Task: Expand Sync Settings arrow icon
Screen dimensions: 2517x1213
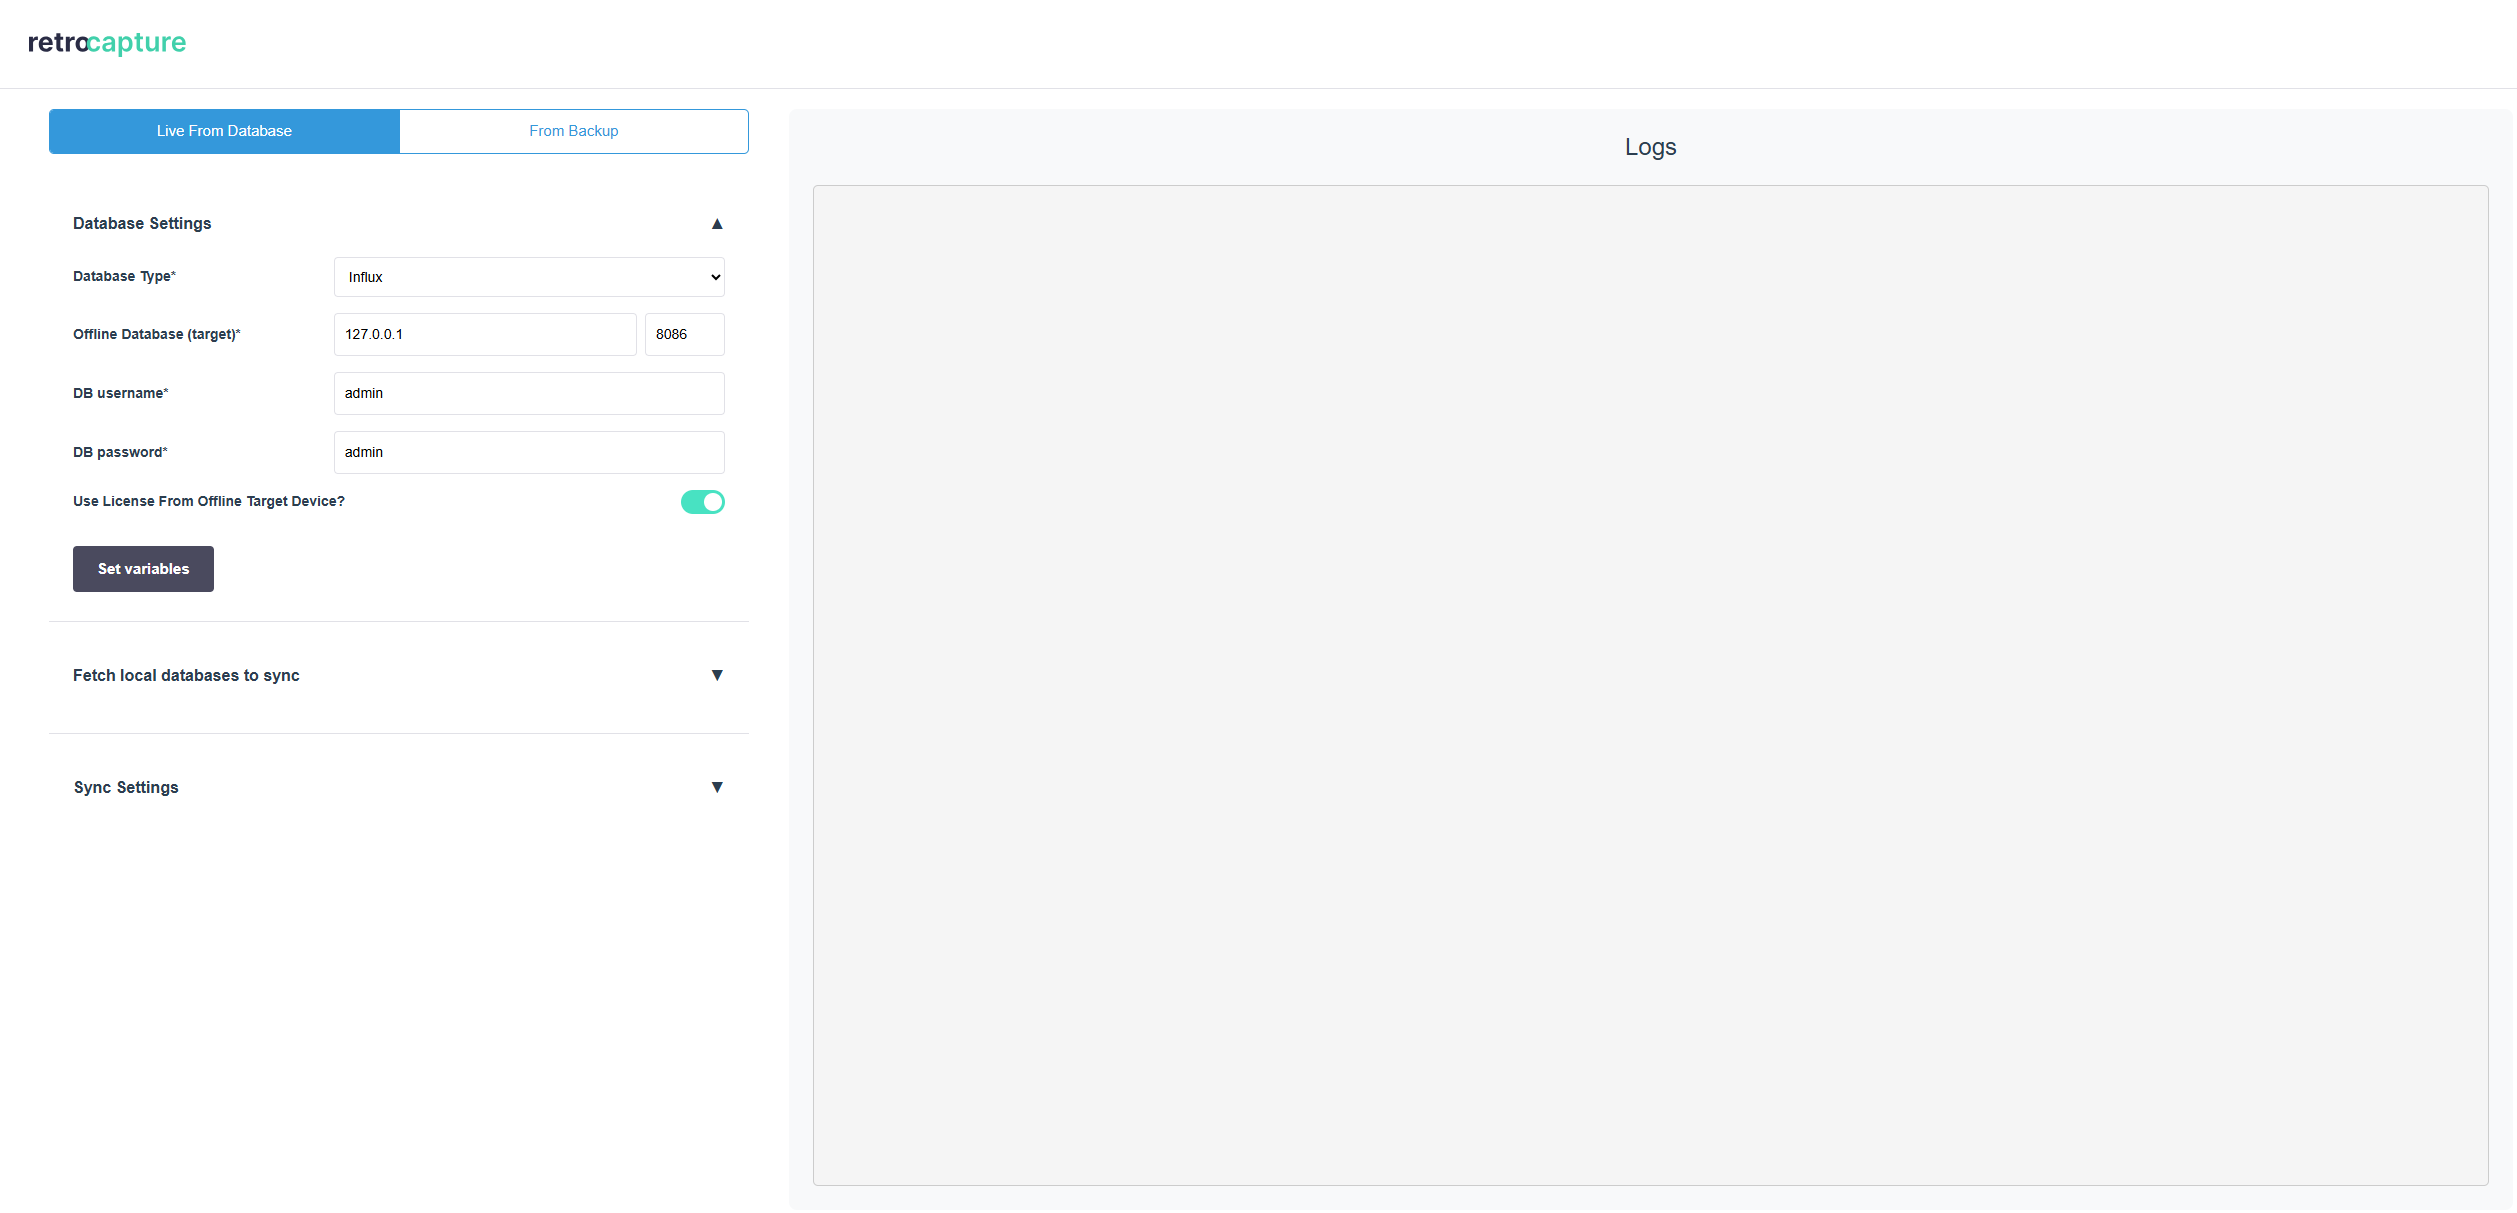Action: [x=717, y=788]
